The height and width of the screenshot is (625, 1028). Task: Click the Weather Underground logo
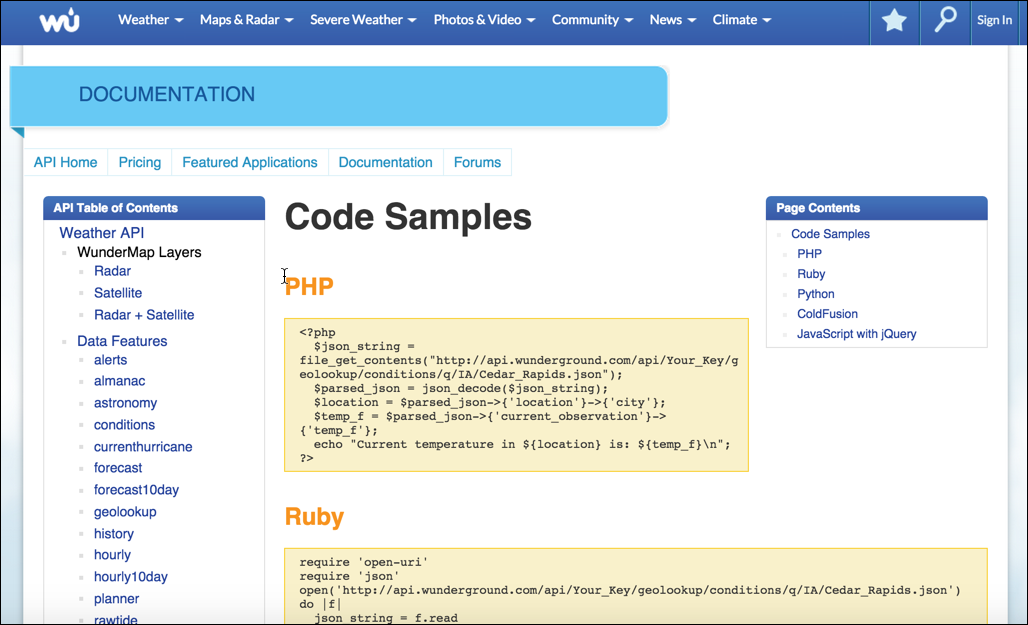coord(58,19)
